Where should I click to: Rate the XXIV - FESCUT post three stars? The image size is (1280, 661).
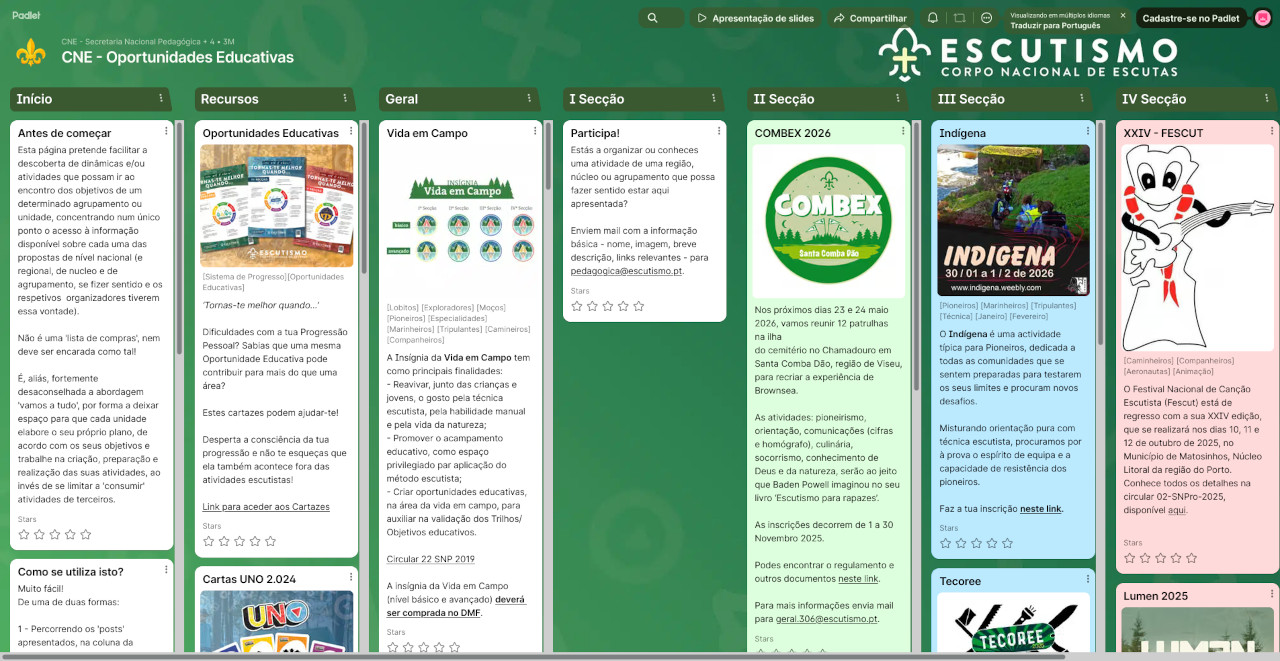[x=1161, y=558]
